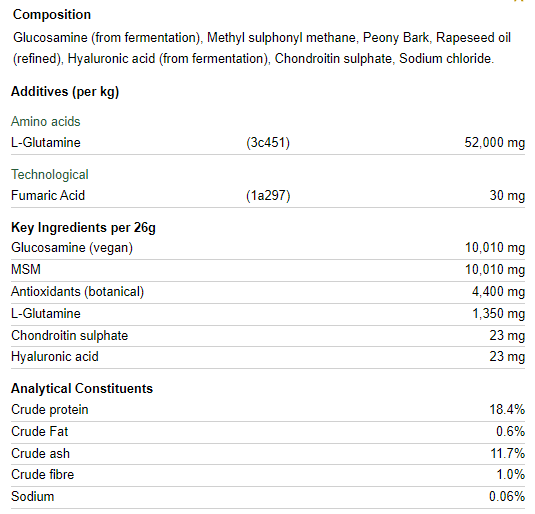Select the Glucosamine (vegan) row

click(268, 248)
